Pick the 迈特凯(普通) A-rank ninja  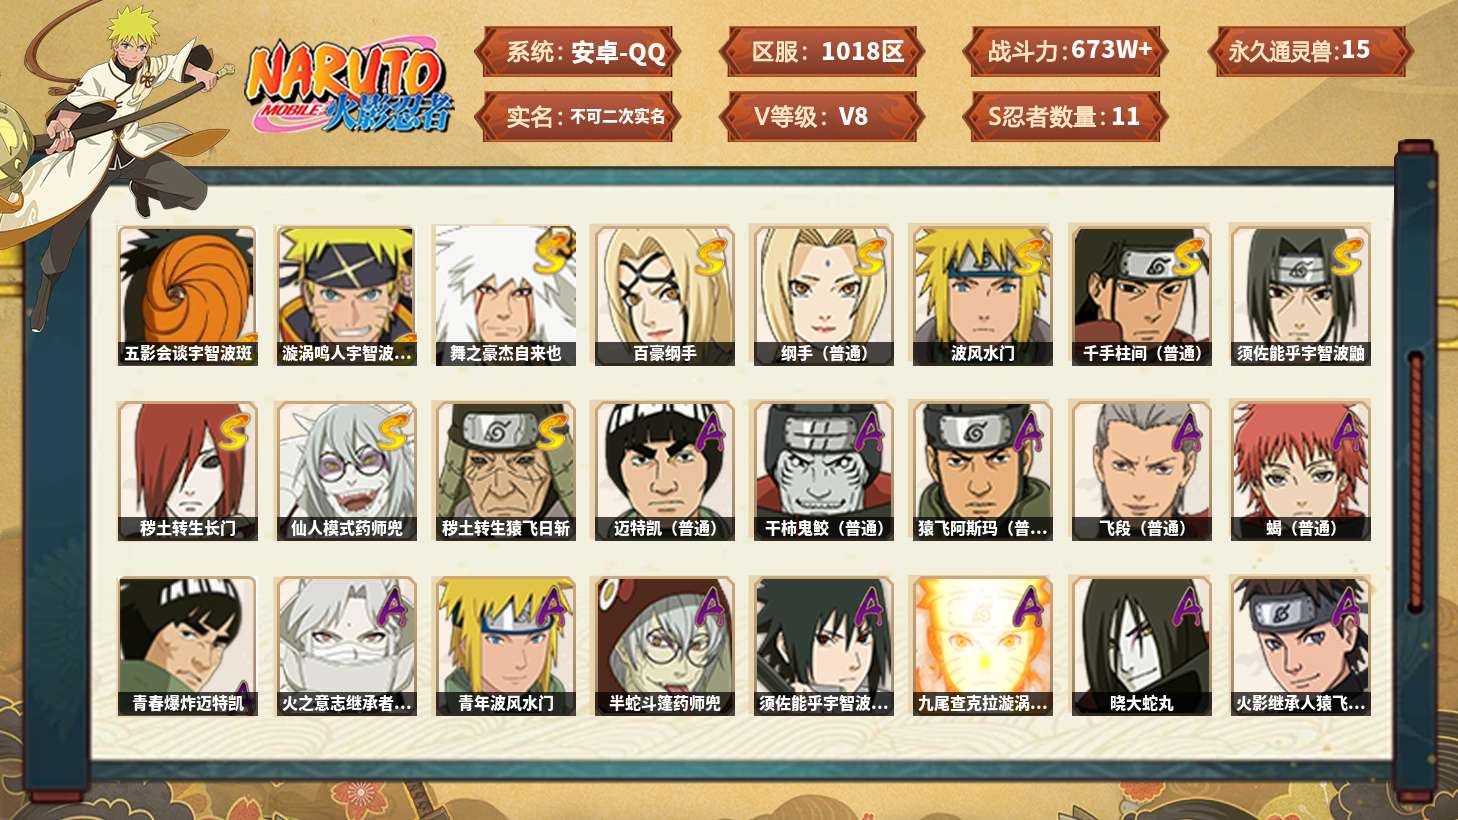664,471
